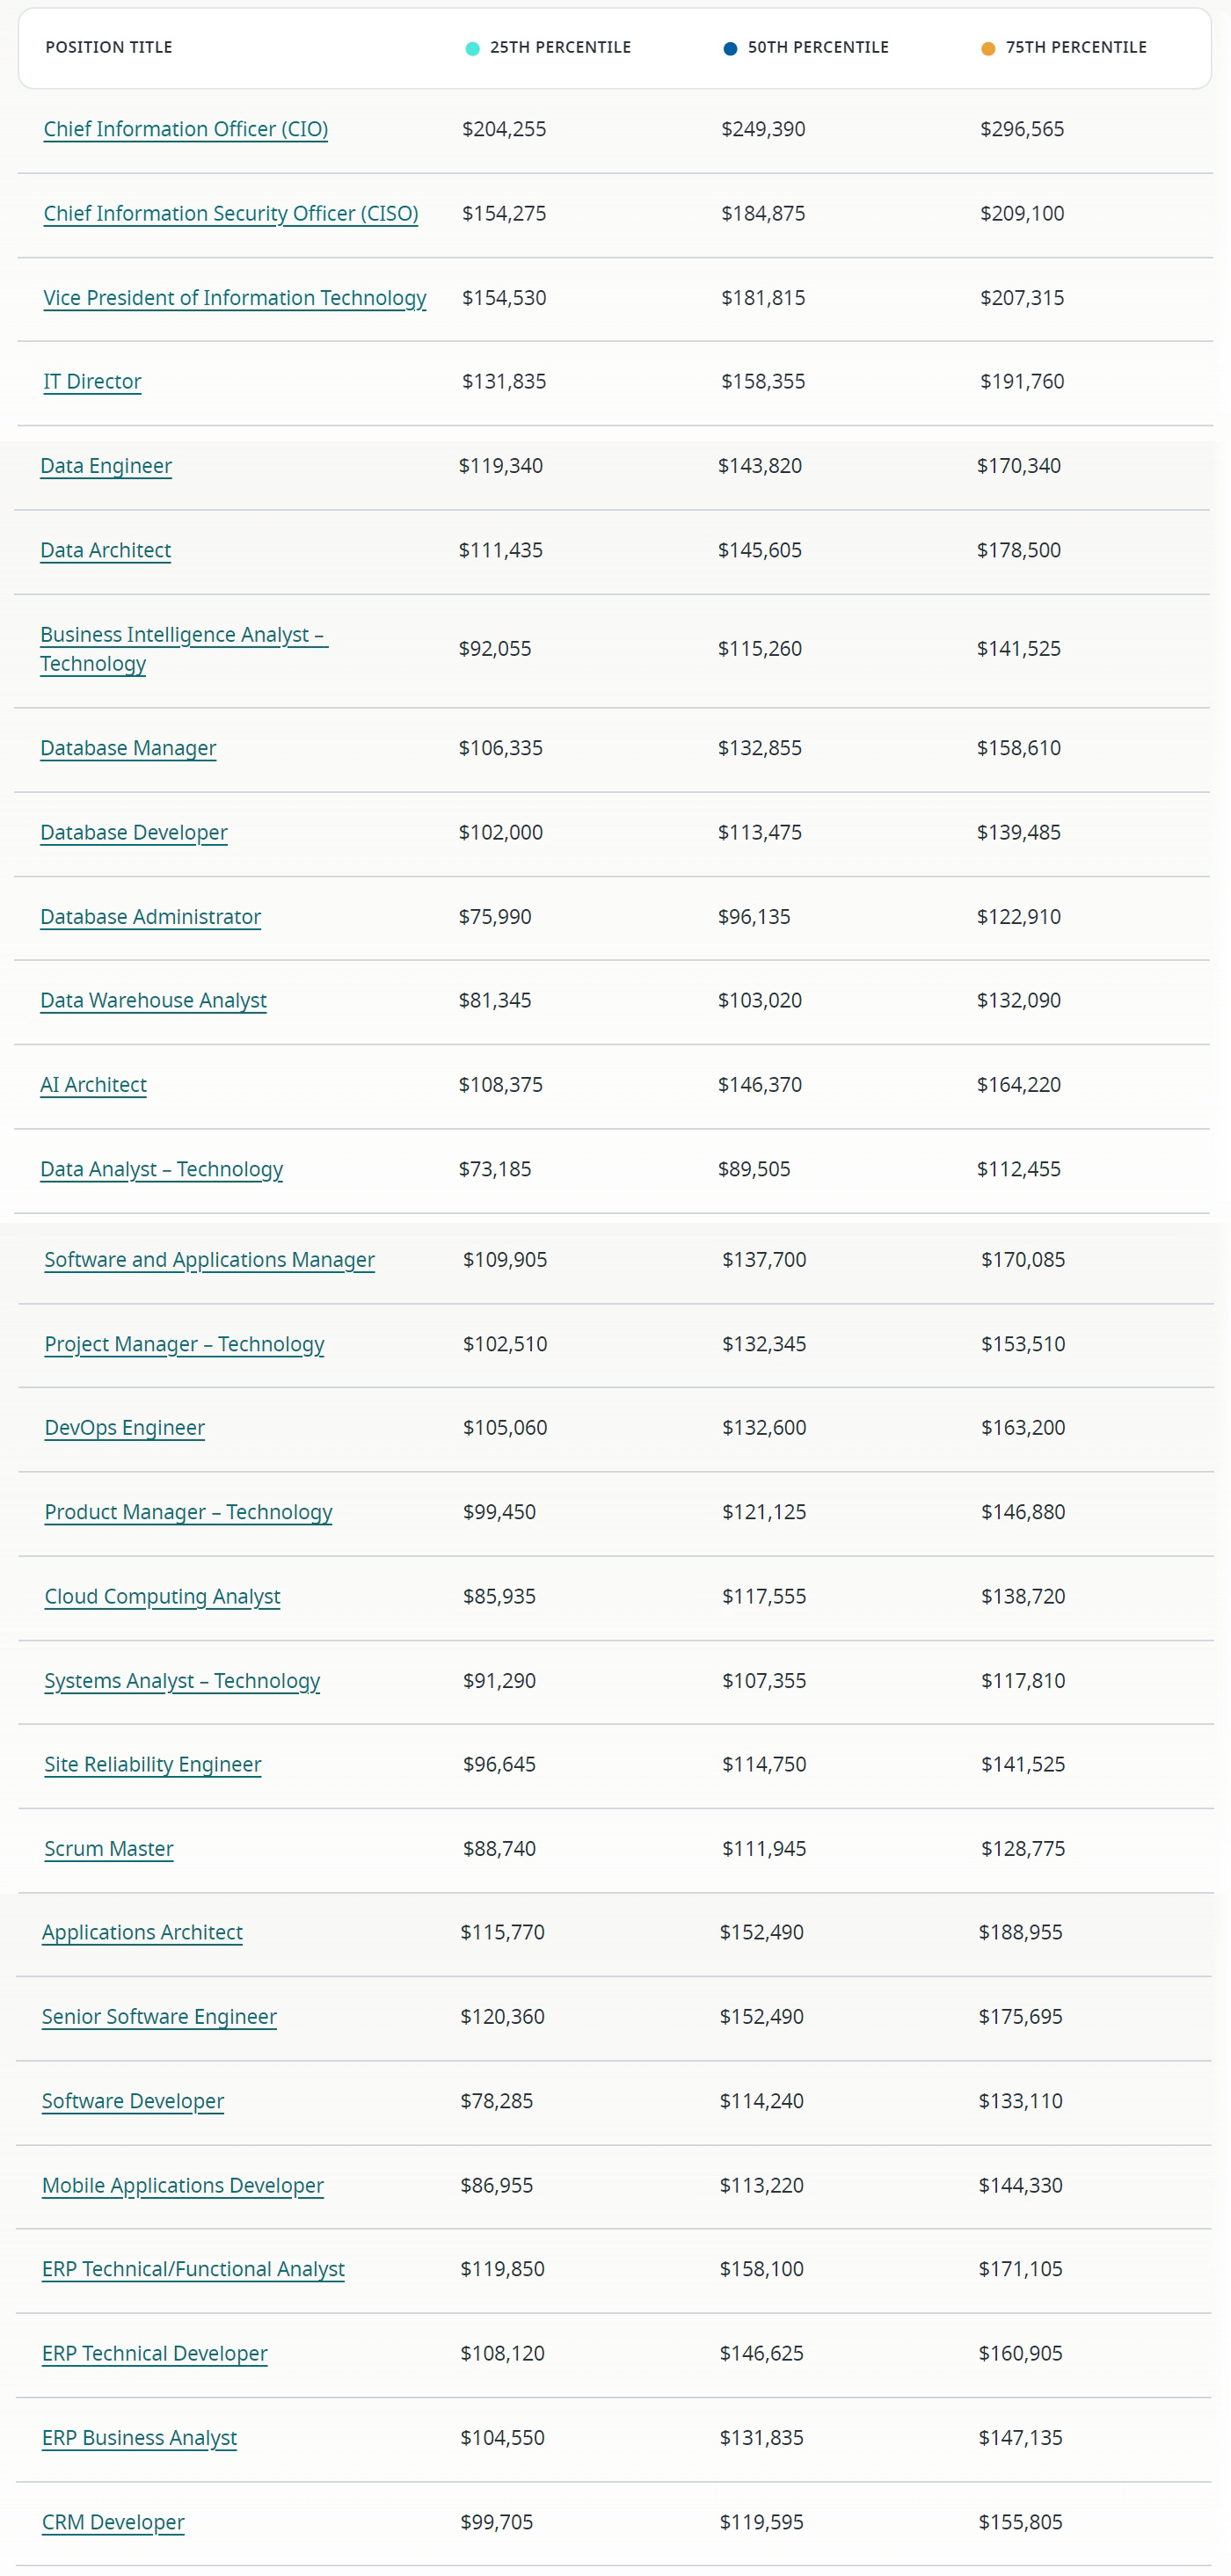Click the Site Reliability Engineer link
The height and width of the screenshot is (2576, 1231).
point(152,1764)
